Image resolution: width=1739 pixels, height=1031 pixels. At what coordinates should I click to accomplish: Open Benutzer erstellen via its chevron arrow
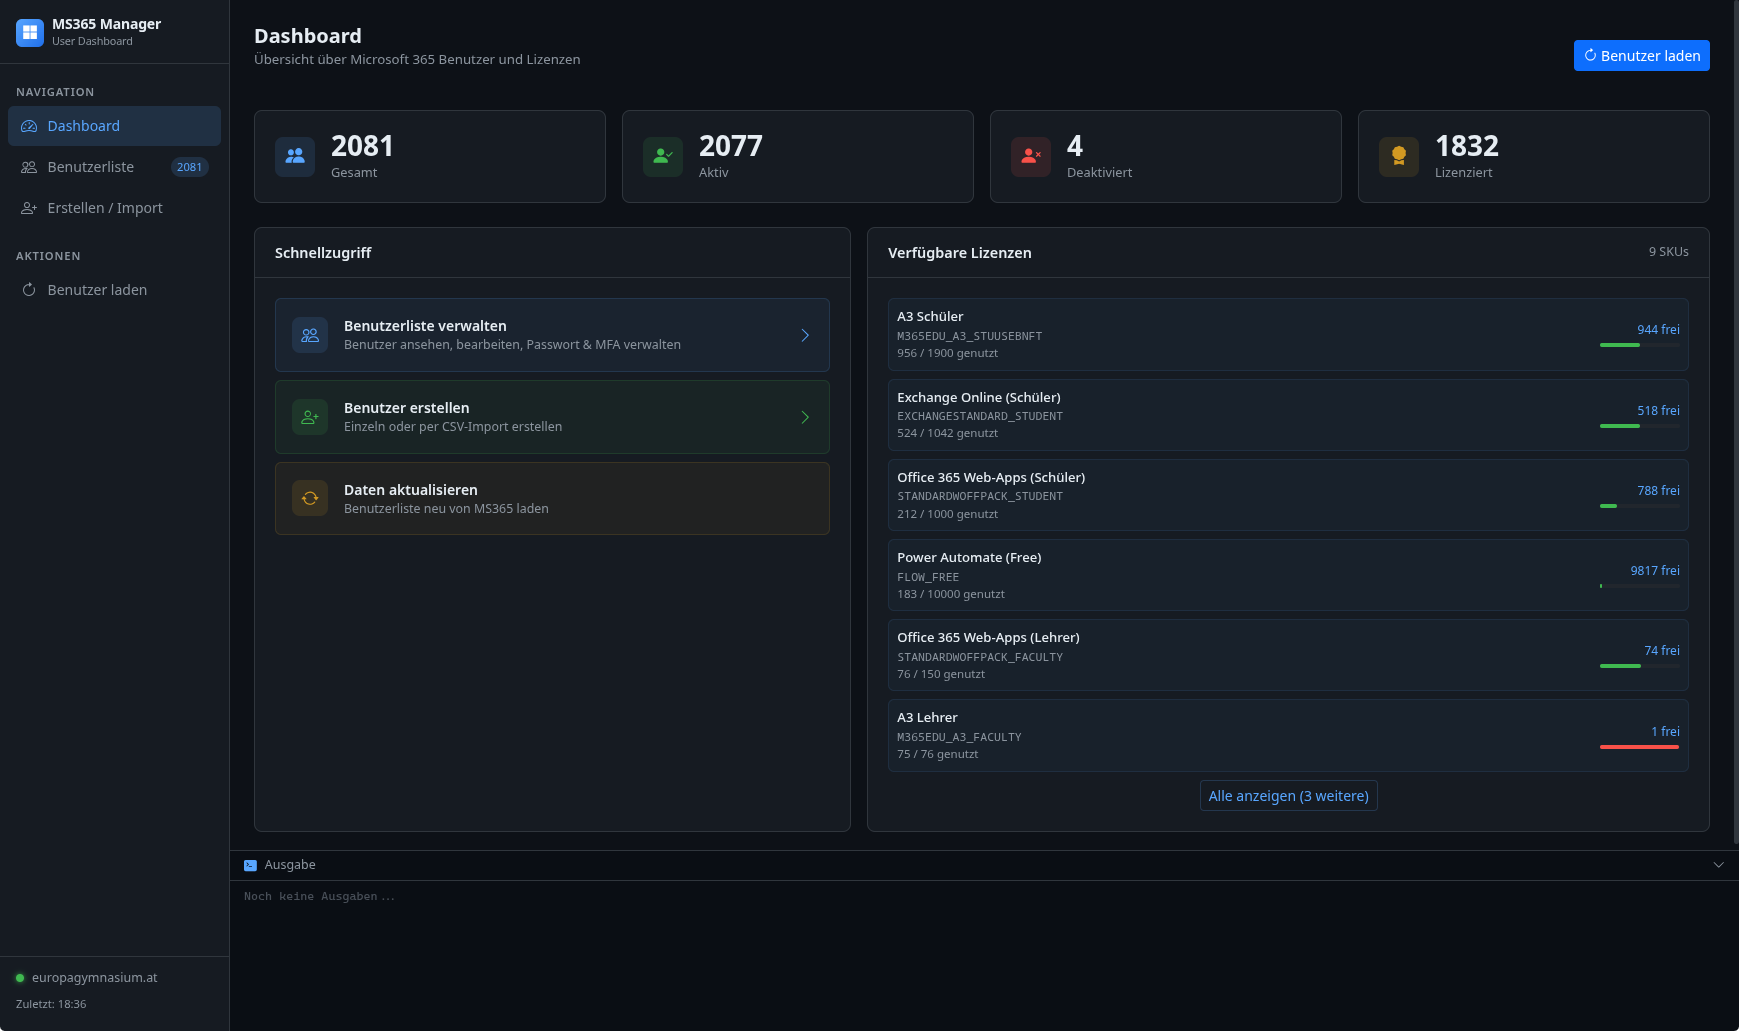[805, 417]
